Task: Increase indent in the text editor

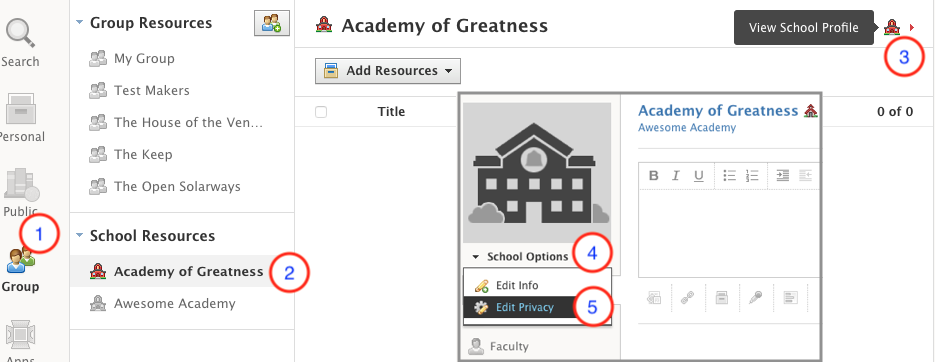Action: 782,175
